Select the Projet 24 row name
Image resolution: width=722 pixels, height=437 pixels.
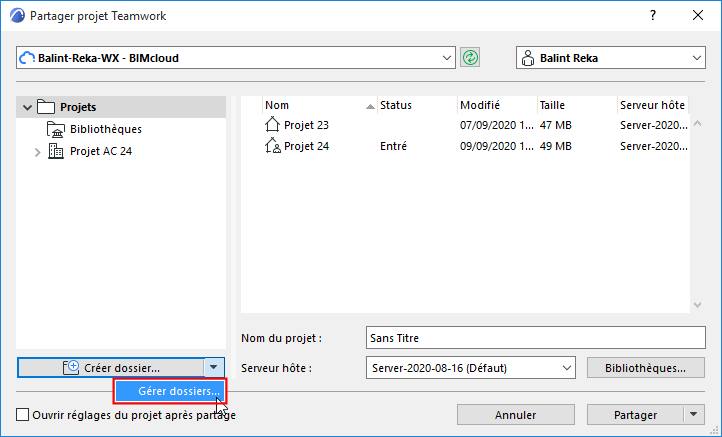tap(306, 146)
